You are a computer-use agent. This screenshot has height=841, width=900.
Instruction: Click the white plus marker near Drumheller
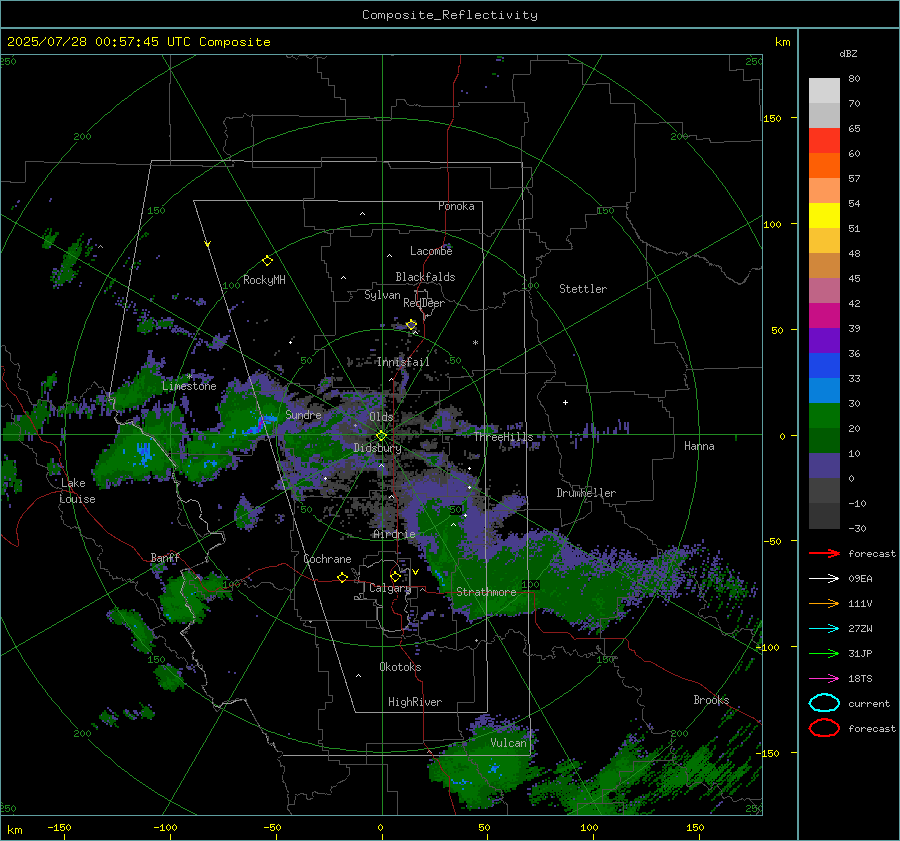tap(565, 402)
